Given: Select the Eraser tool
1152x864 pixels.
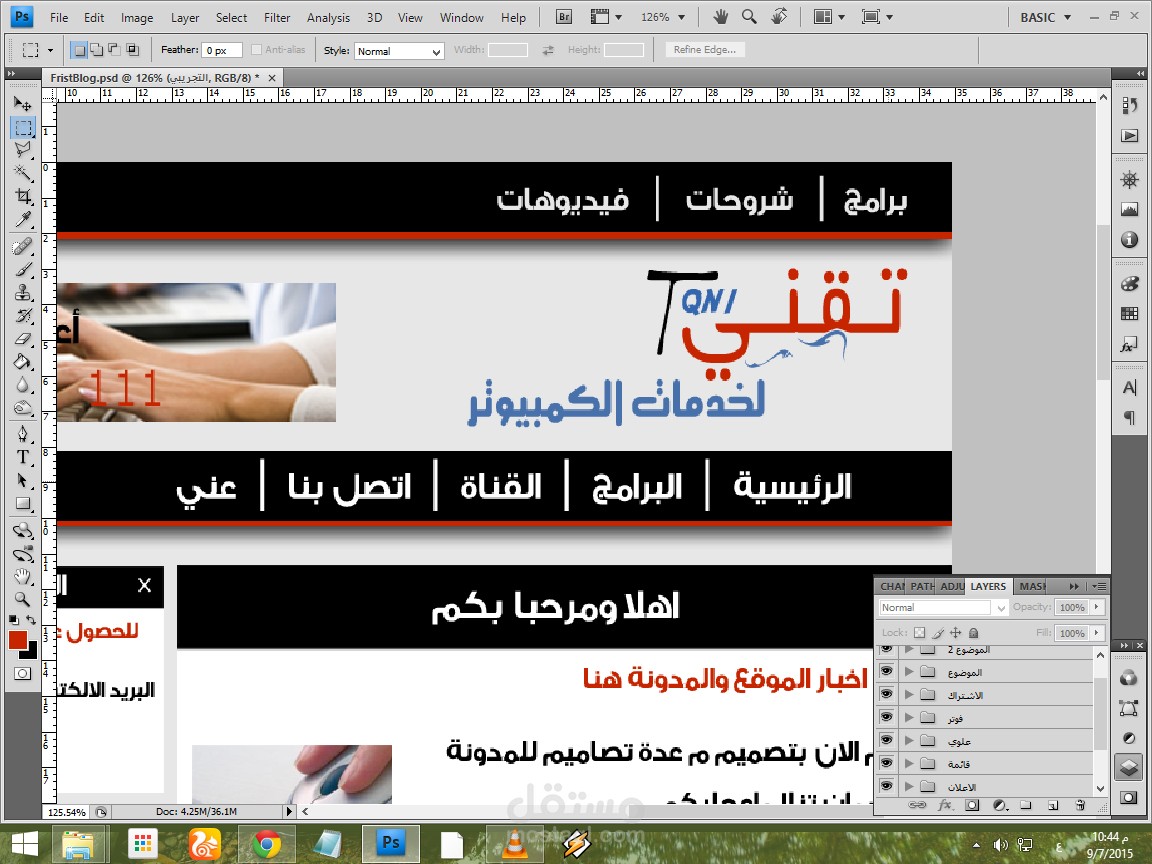Looking at the screenshot, I should 23,339.
